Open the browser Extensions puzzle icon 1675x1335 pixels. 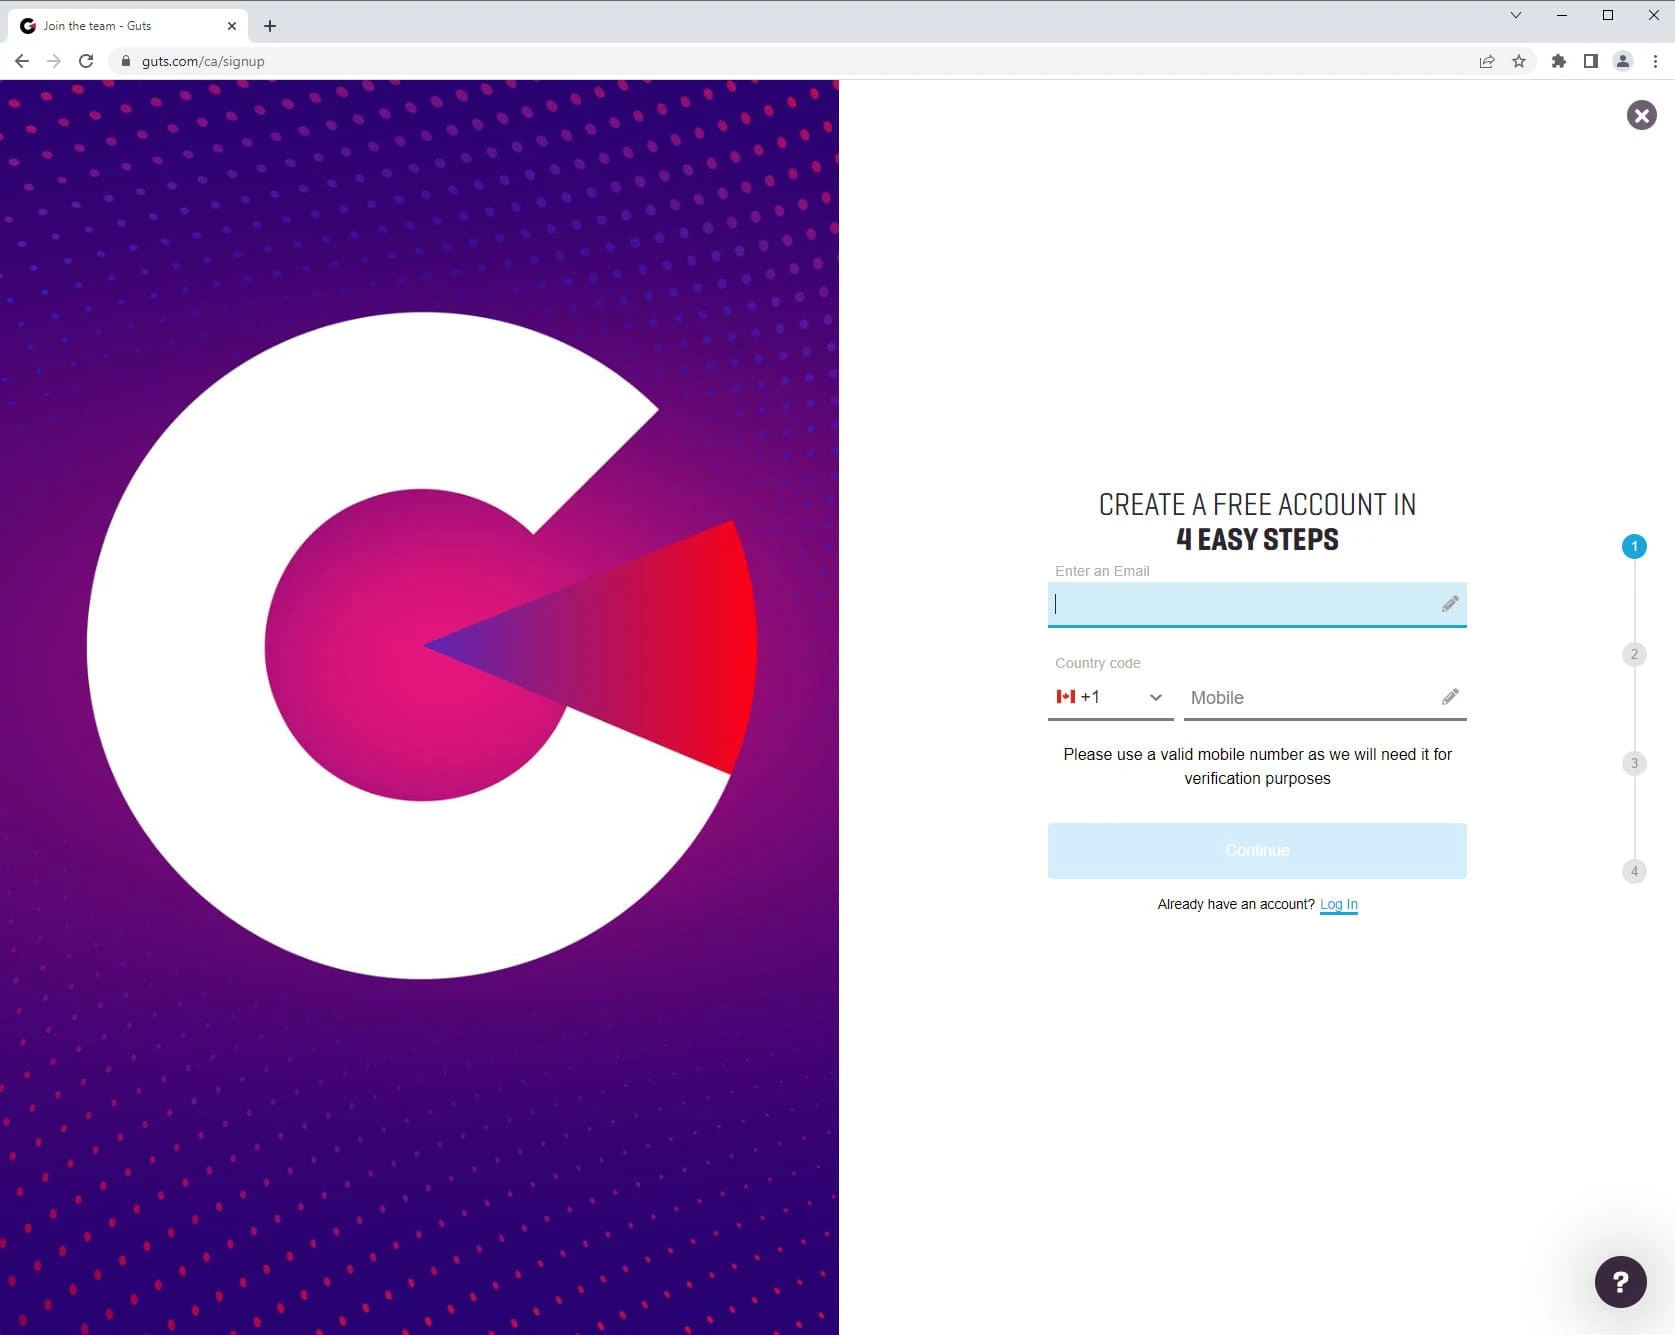tap(1558, 61)
